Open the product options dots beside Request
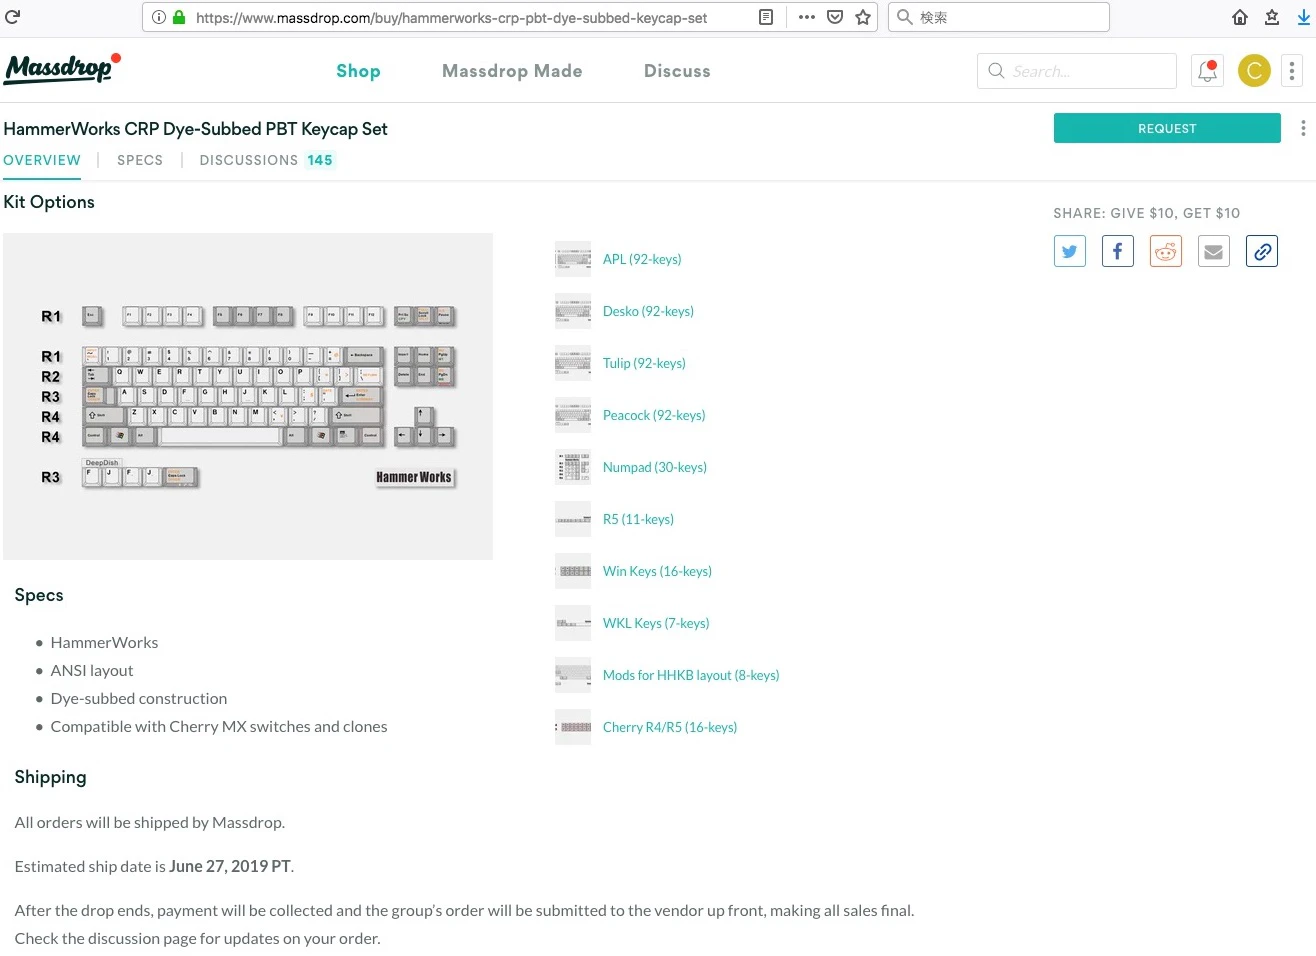Screen dimensions: 1316x956 click(x=1303, y=128)
